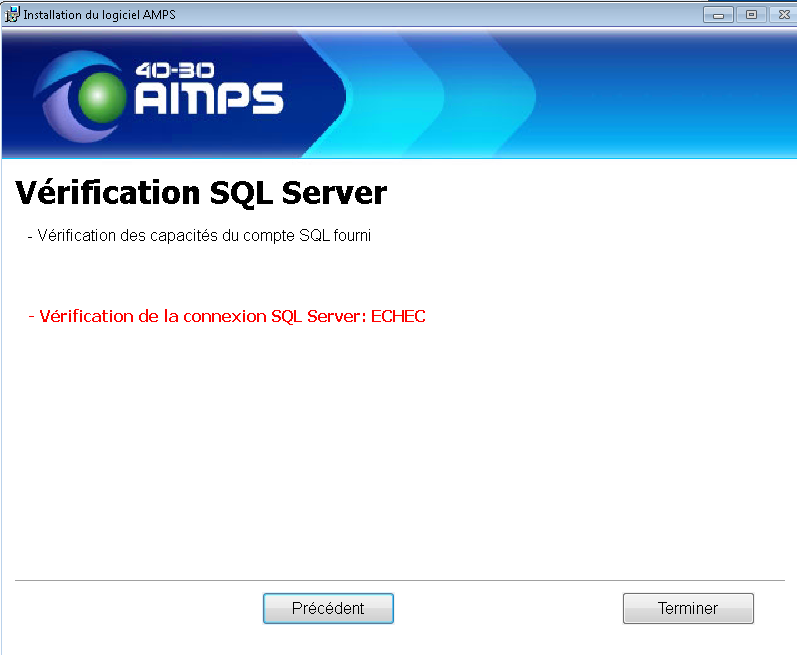Click the horizontal separator line above buttons

400,579
